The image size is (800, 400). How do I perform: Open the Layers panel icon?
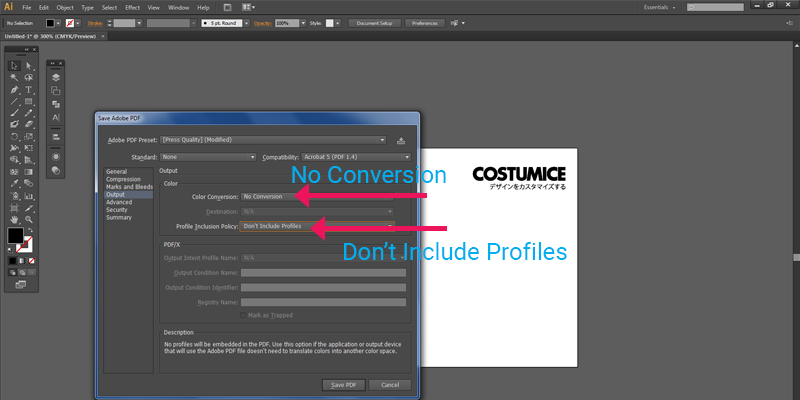[x=56, y=78]
